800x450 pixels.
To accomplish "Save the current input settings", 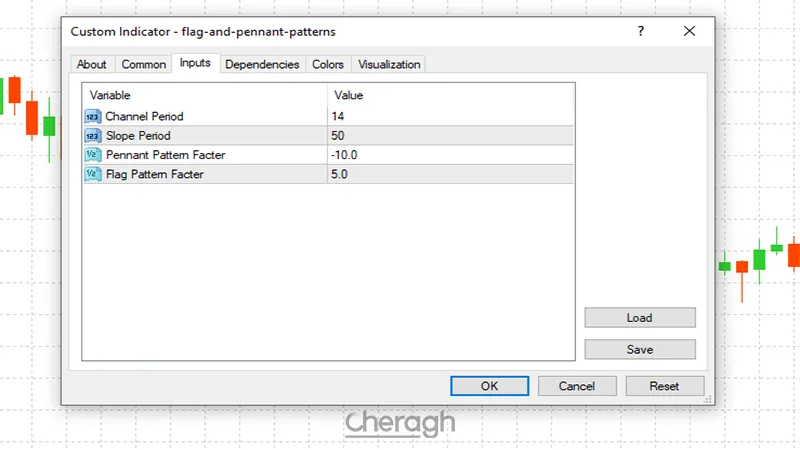I will point(640,350).
